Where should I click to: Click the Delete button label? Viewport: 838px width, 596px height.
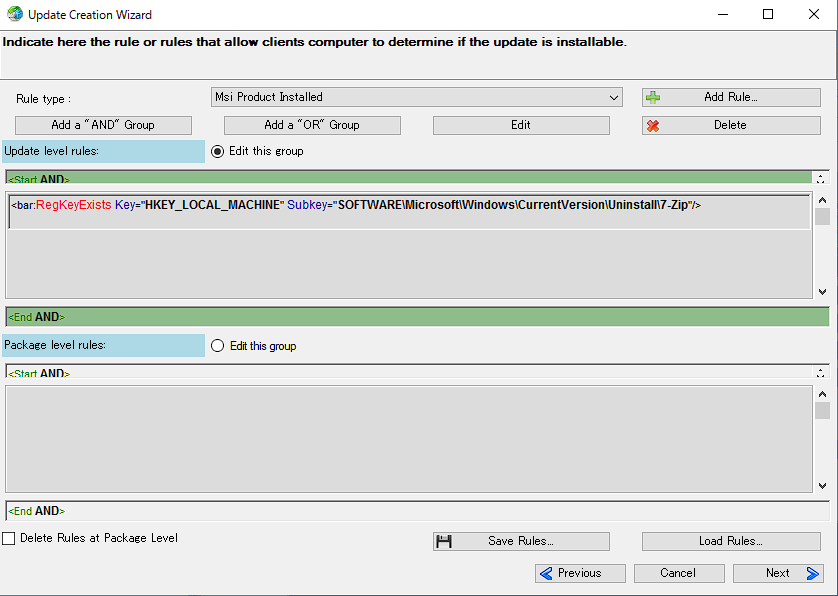click(x=730, y=125)
